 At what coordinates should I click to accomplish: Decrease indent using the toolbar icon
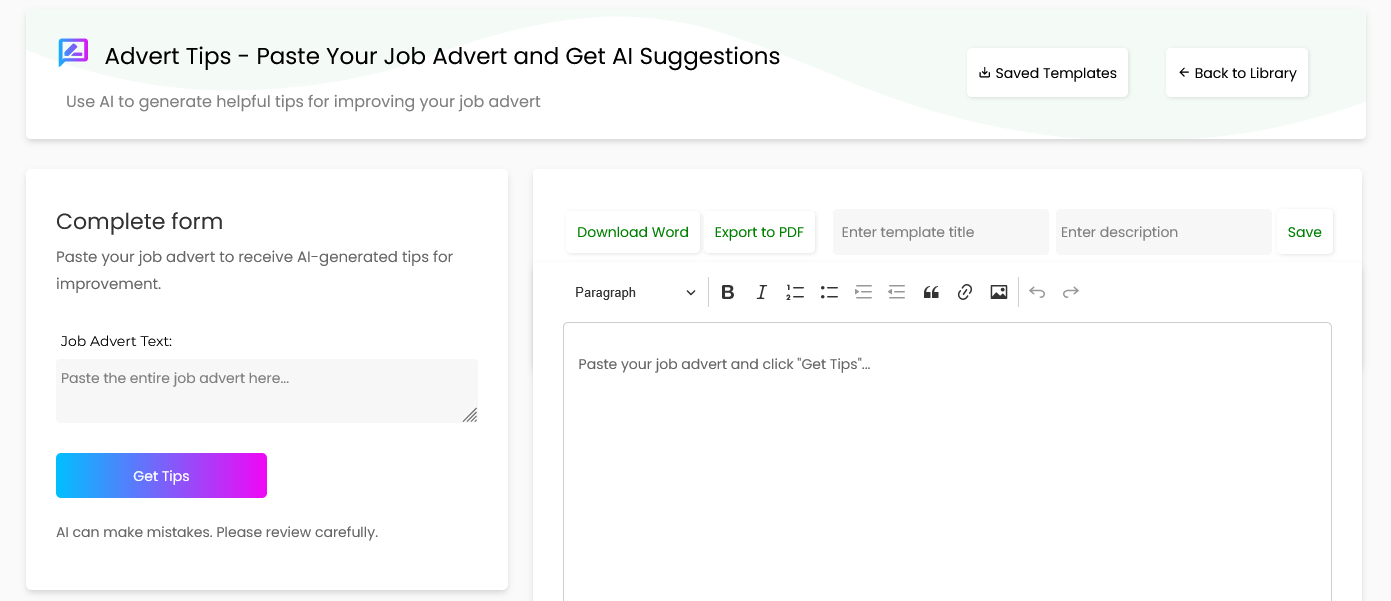coord(897,292)
